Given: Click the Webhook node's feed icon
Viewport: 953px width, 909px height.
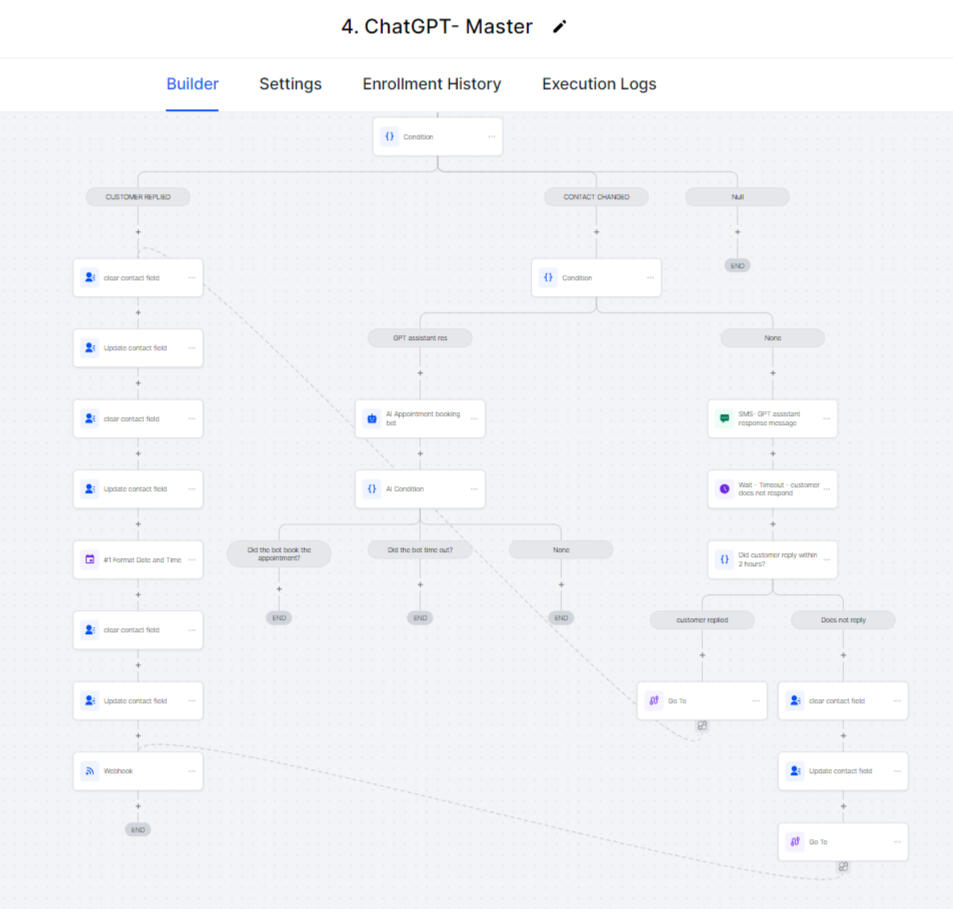Looking at the screenshot, I should 90,770.
